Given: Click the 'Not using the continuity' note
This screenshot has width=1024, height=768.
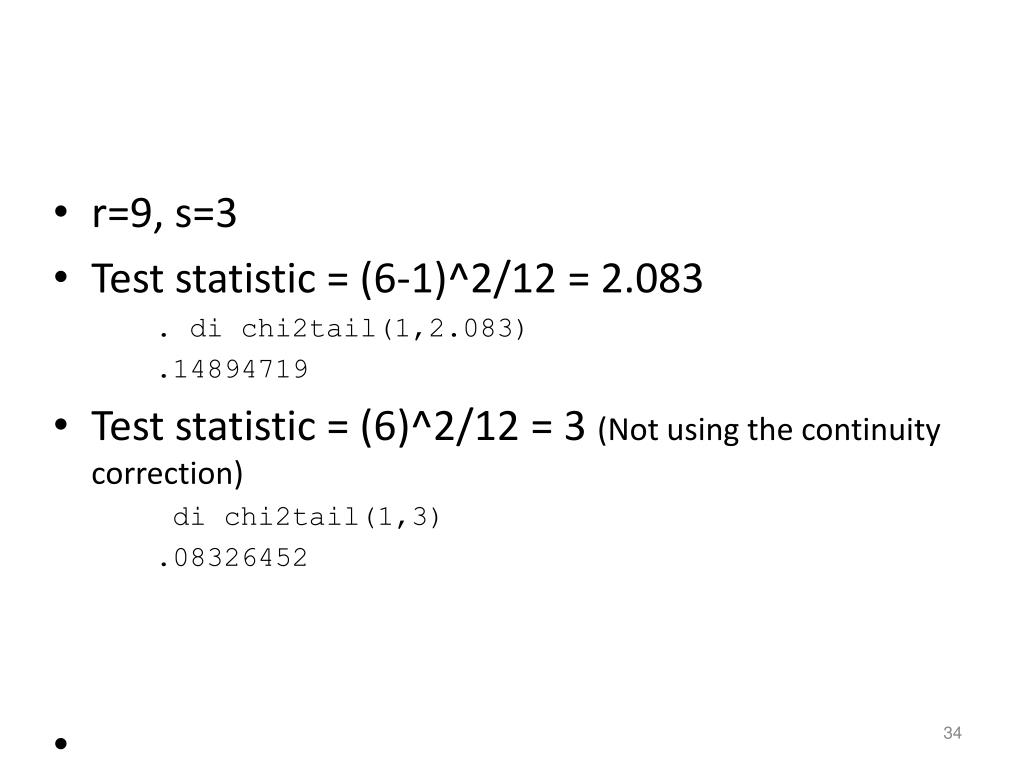Looking at the screenshot, I should pyautogui.click(x=769, y=430).
